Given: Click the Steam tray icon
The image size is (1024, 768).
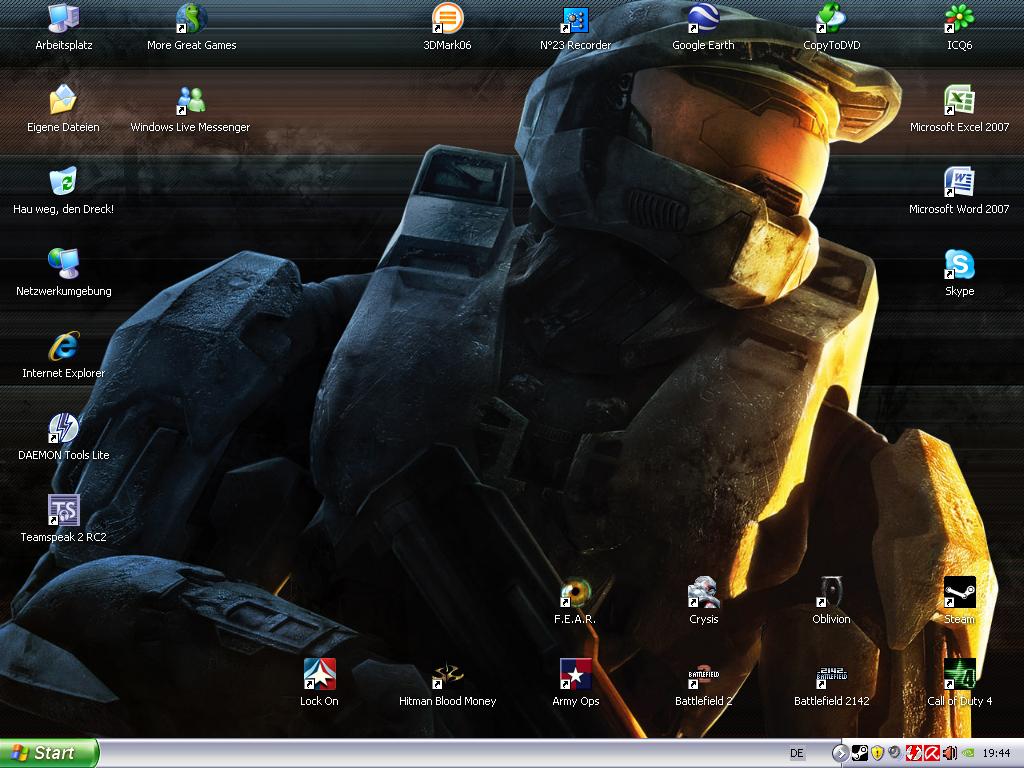Looking at the screenshot, I should [x=859, y=753].
